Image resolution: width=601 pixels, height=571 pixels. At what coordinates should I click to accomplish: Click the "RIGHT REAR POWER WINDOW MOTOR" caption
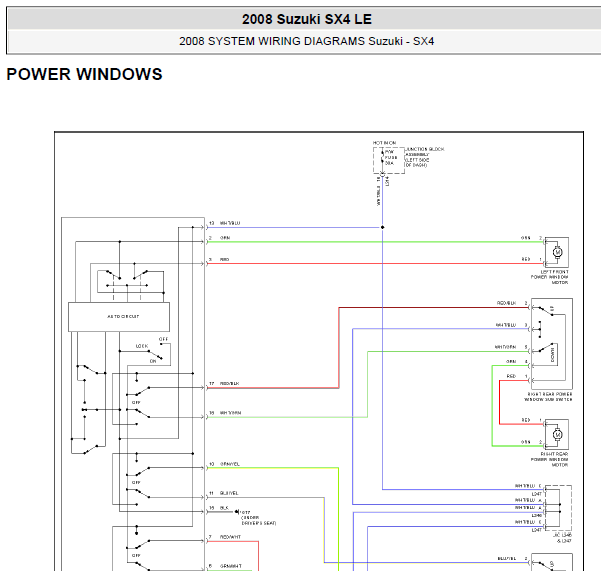coord(550,459)
